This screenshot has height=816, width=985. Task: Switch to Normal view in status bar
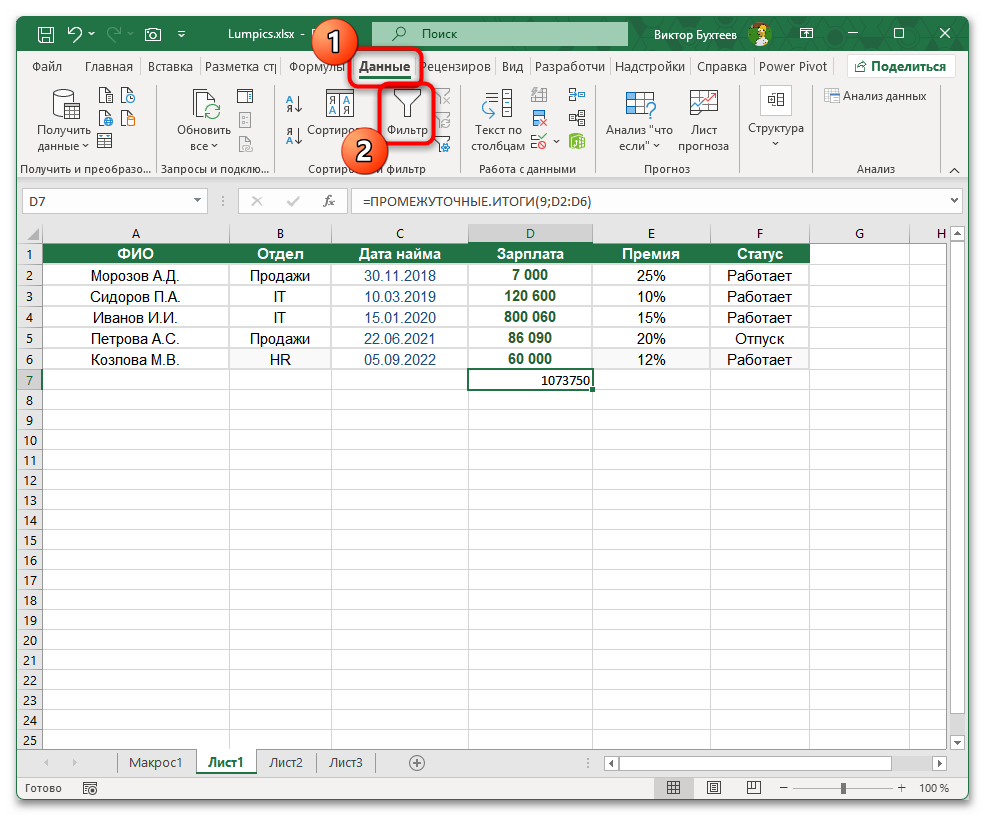tap(674, 788)
